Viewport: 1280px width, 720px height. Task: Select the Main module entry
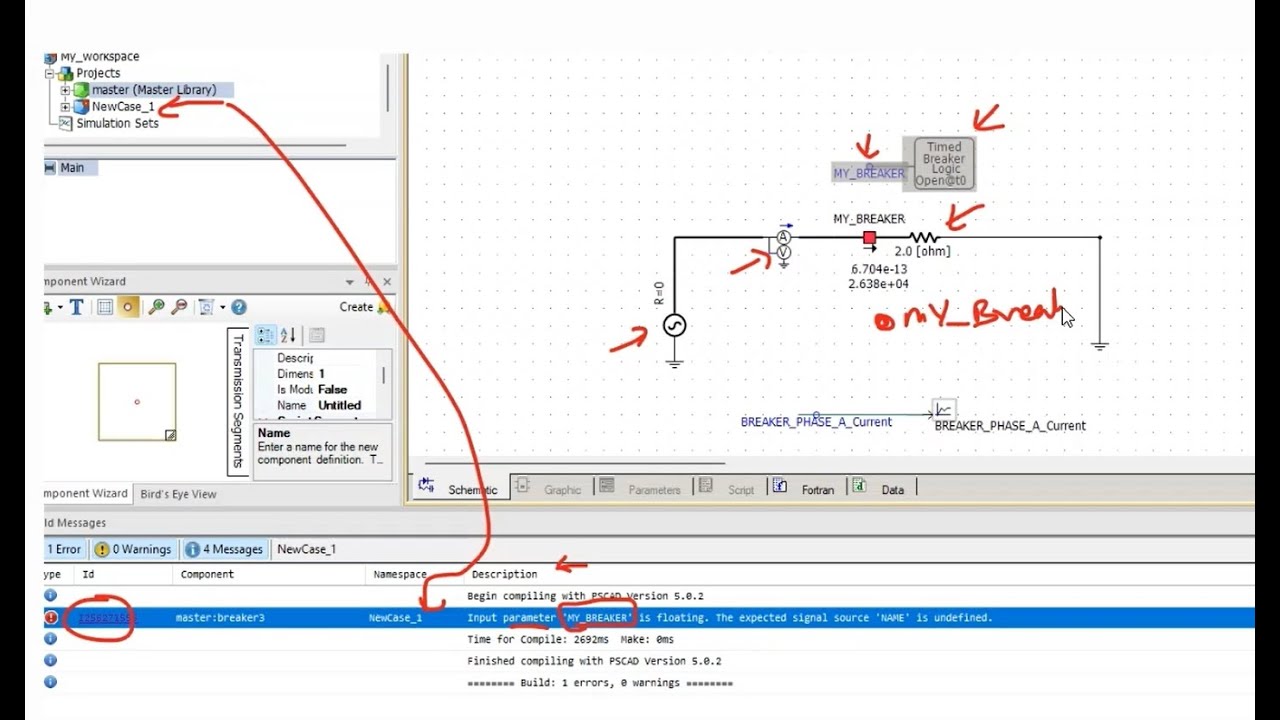point(72,168)
